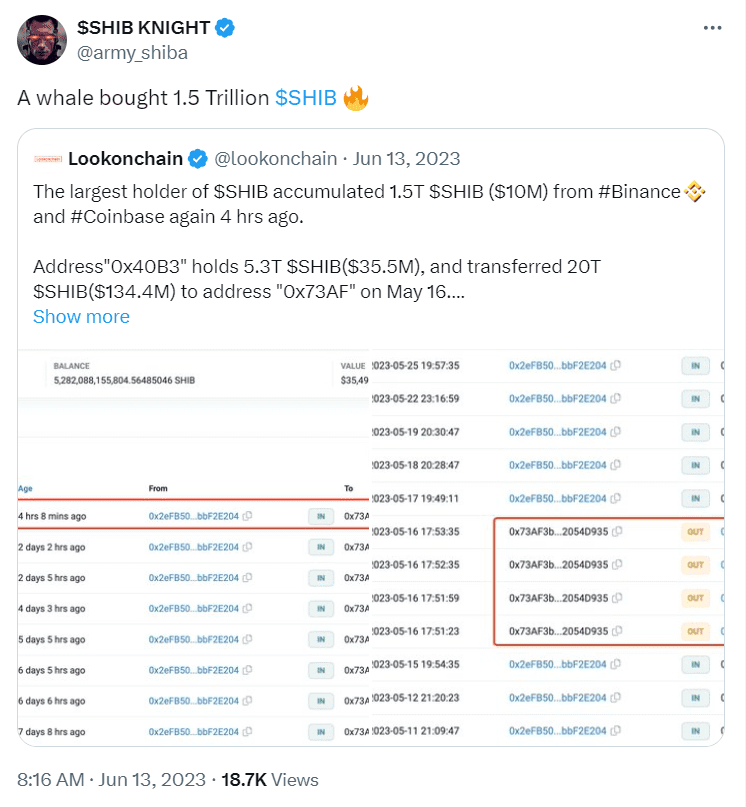The image size is (746, 807).
Task: Click the fire emoji in the tweet
Action: coord(356,96)
